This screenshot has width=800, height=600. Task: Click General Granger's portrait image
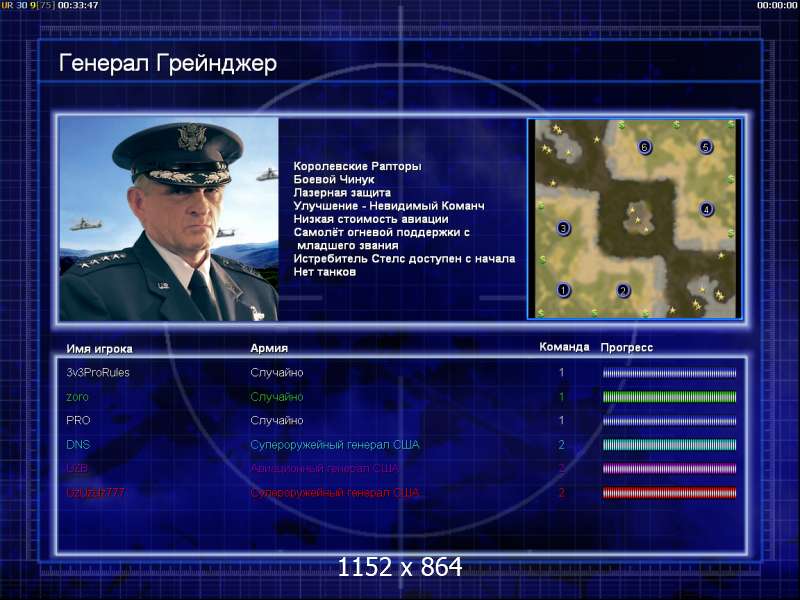[169, 219]
